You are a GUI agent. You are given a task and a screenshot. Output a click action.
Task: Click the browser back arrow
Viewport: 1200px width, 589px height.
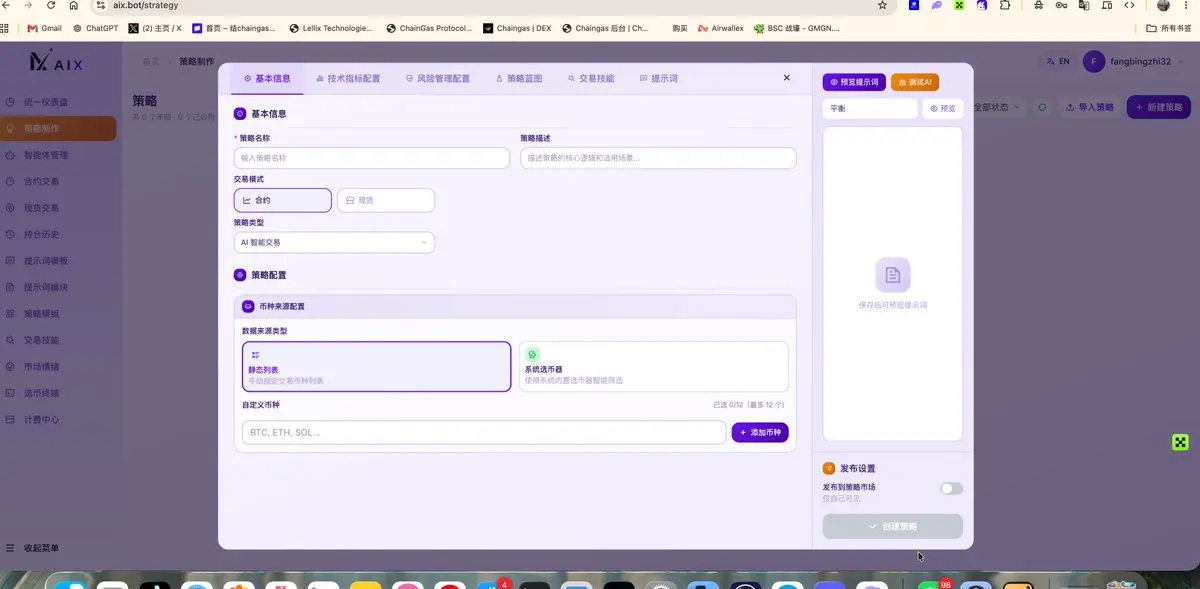pos(6,5)
